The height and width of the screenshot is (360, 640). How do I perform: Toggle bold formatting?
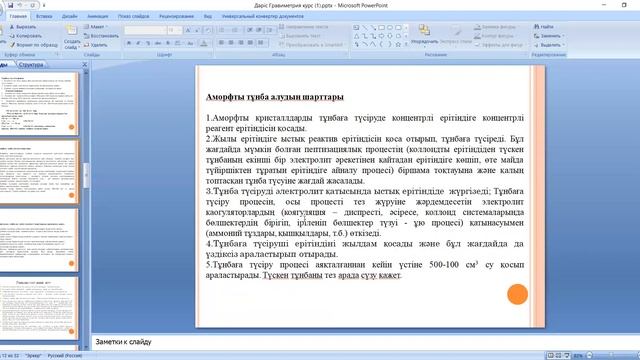click(129, 43)
